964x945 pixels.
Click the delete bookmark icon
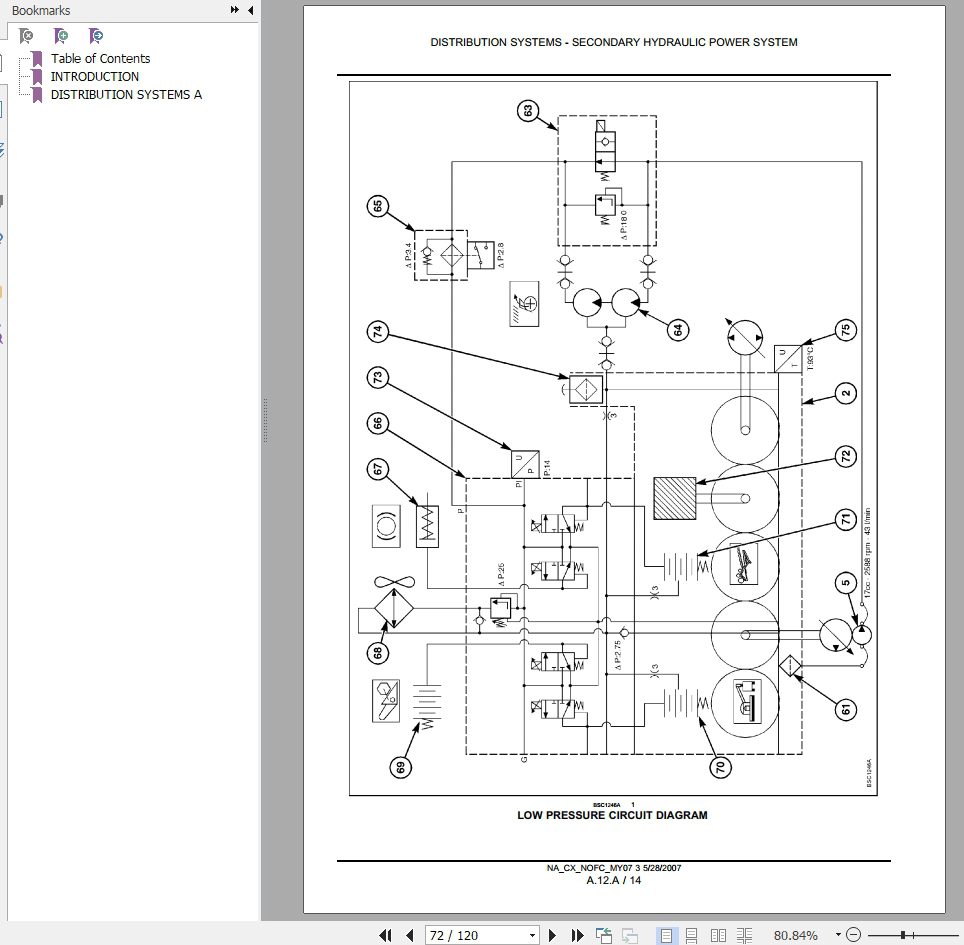coord(26,36)
